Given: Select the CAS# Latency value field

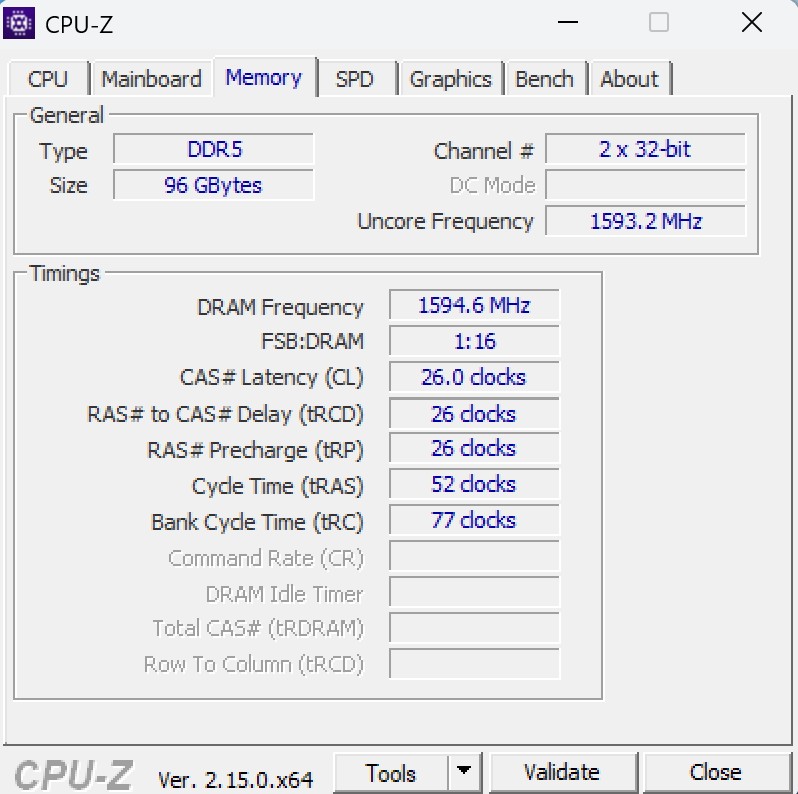Looking at the screenshot, I should (x=473, y=378).
